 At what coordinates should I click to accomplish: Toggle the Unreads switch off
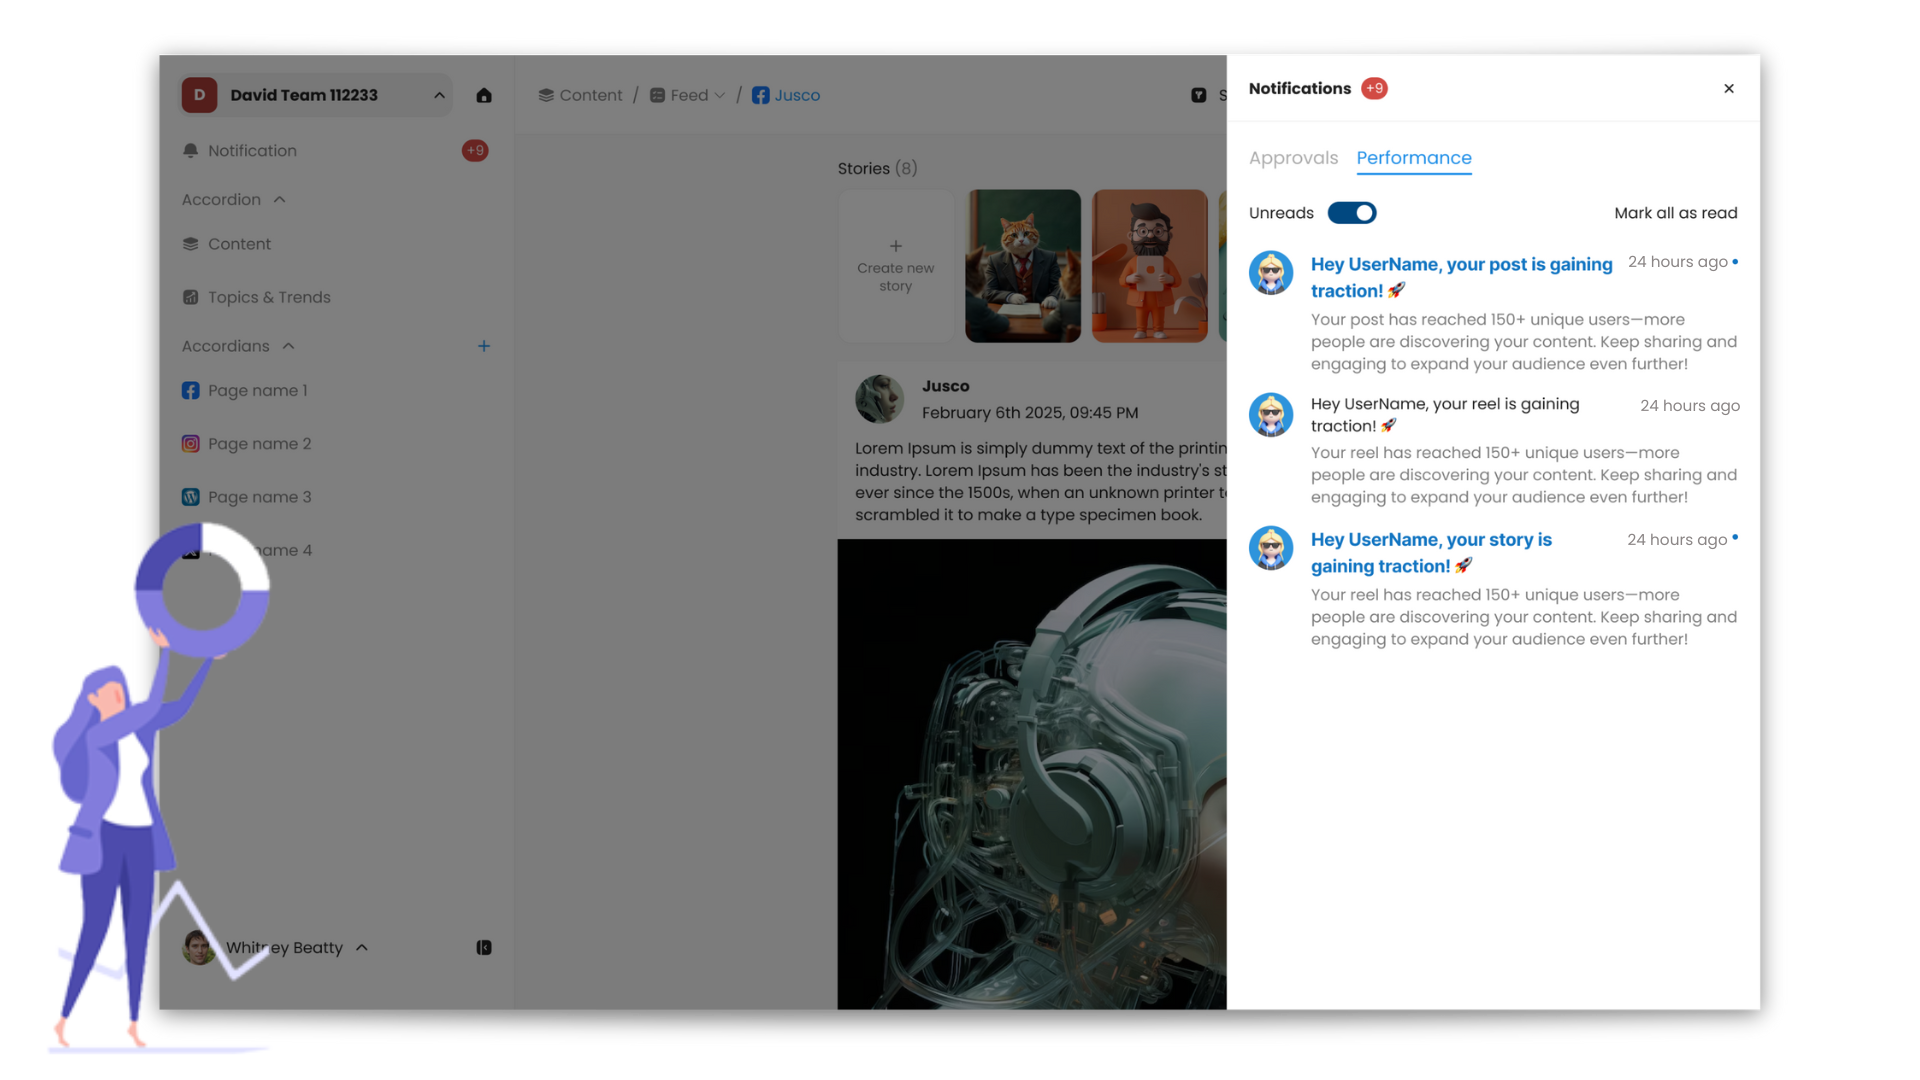coord(1352,213)
